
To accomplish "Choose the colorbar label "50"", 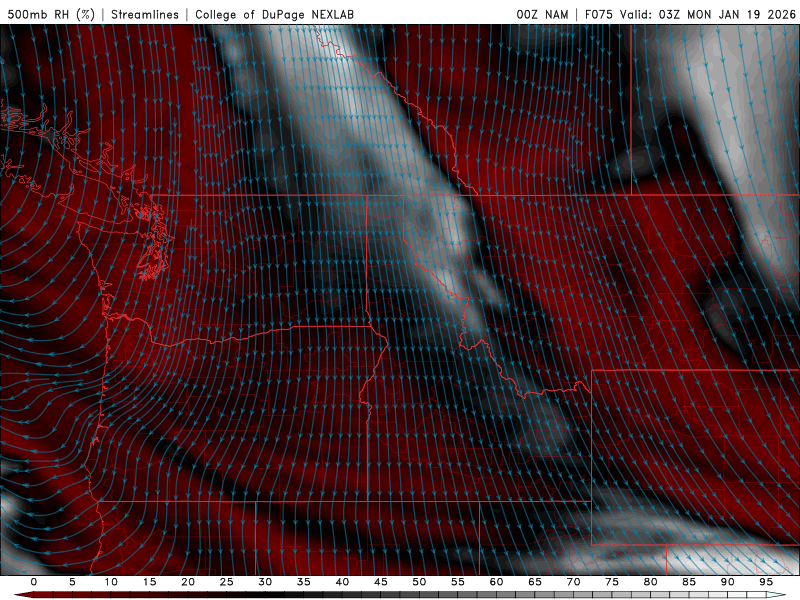I will click(419, 582).
